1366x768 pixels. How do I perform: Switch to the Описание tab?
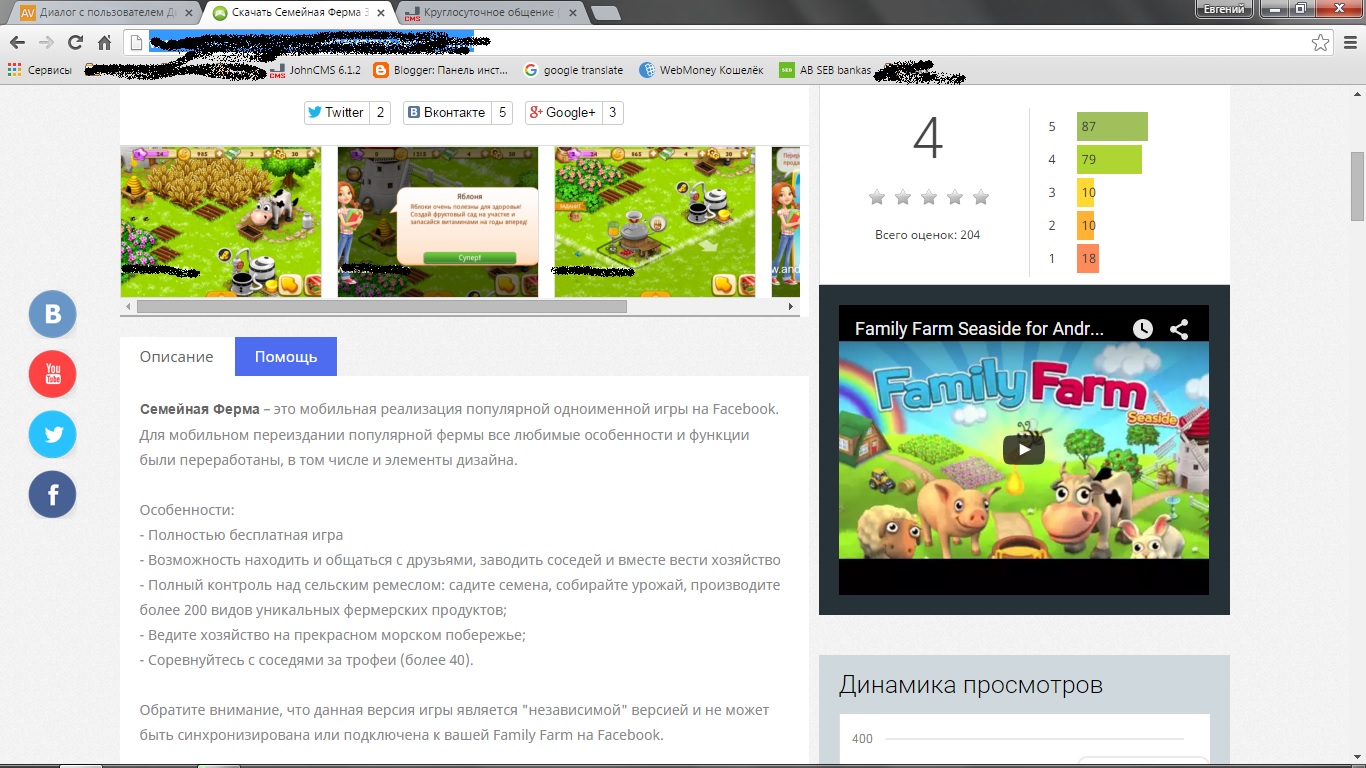tap(177, 357)
